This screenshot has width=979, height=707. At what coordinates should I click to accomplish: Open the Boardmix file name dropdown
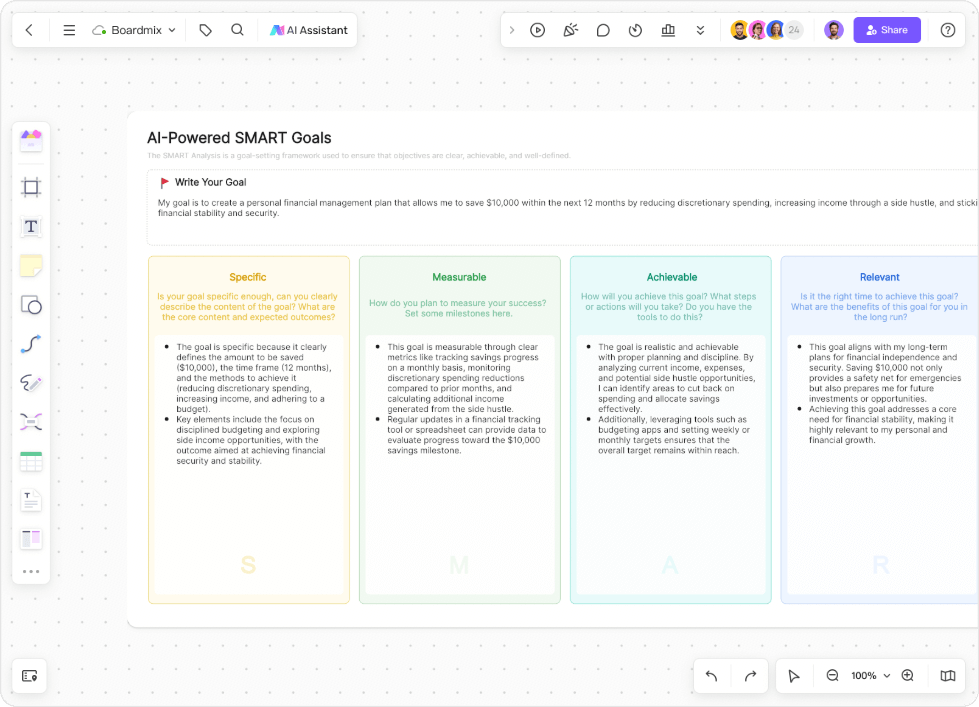(134, 30)
